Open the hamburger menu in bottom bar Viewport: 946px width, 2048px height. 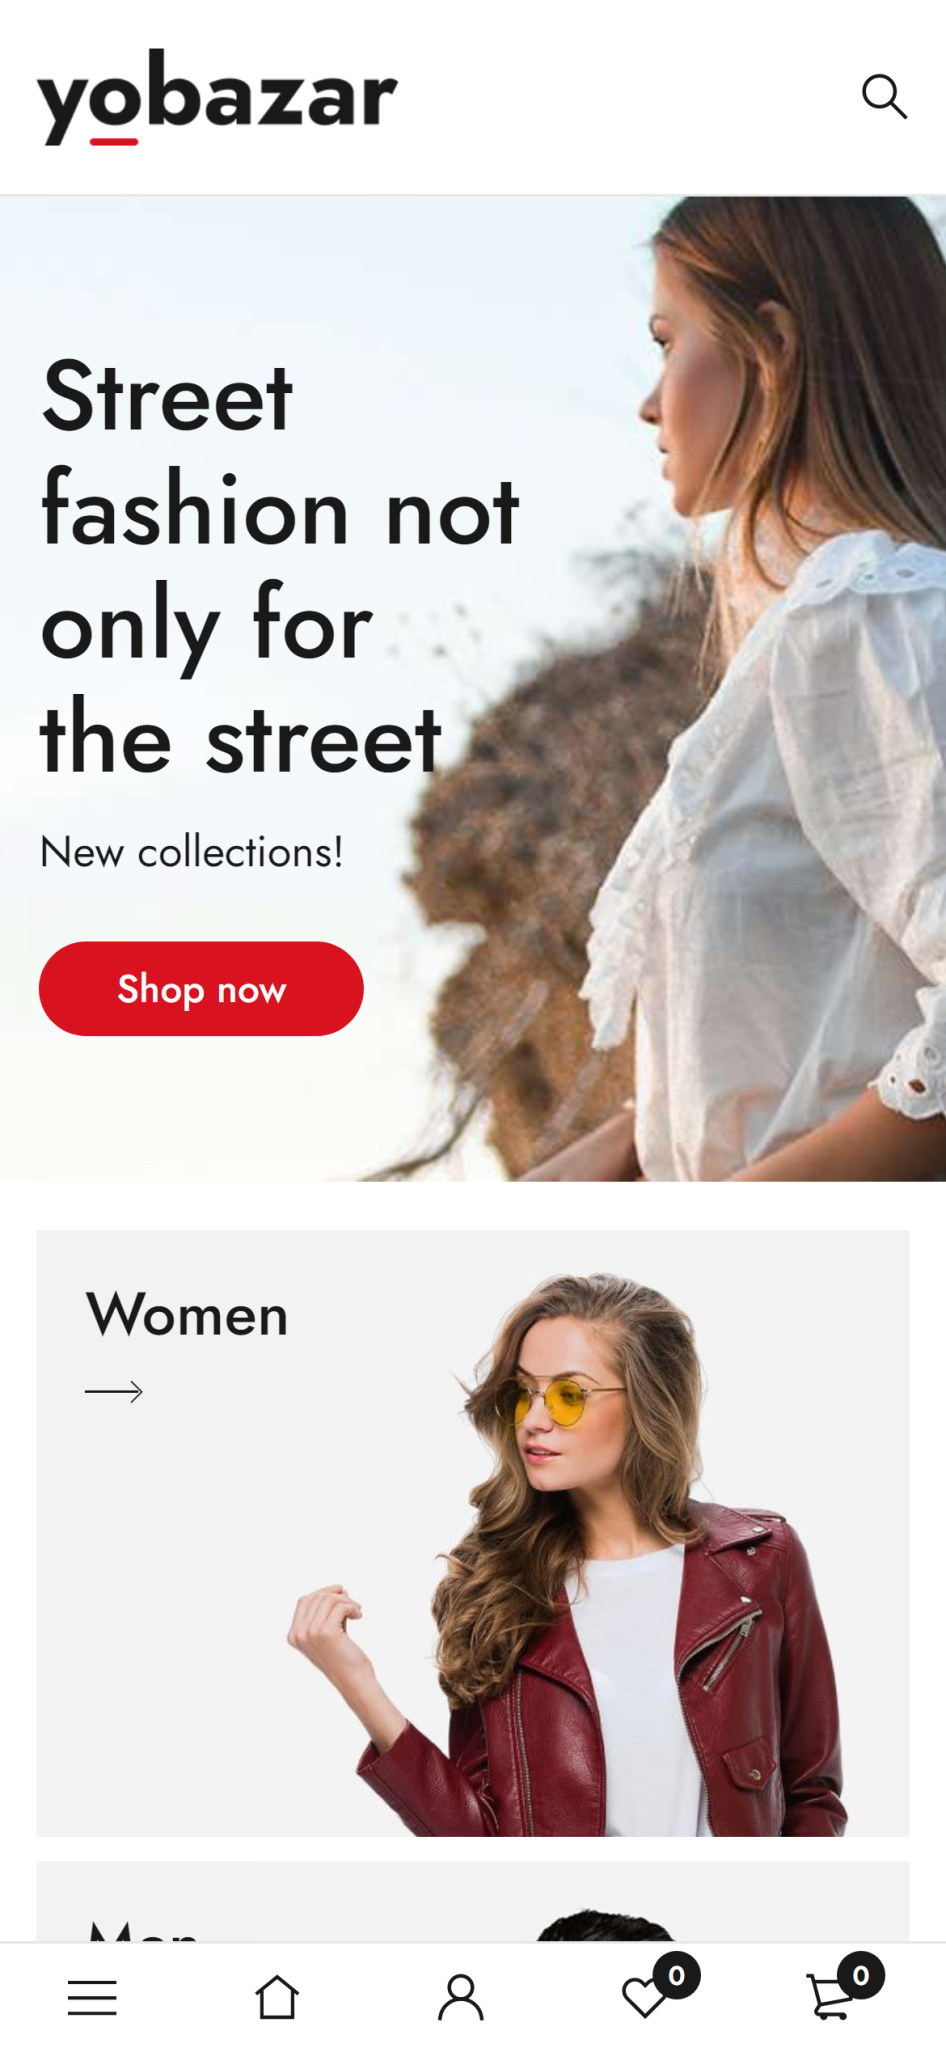[92, 1998]
